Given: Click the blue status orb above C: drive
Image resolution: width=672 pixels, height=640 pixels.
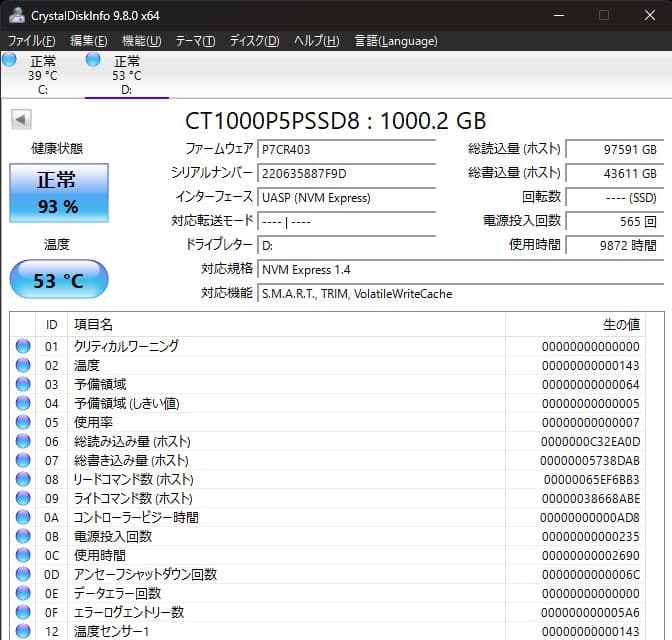Looking at the screenshot, I should click(9, 60).
